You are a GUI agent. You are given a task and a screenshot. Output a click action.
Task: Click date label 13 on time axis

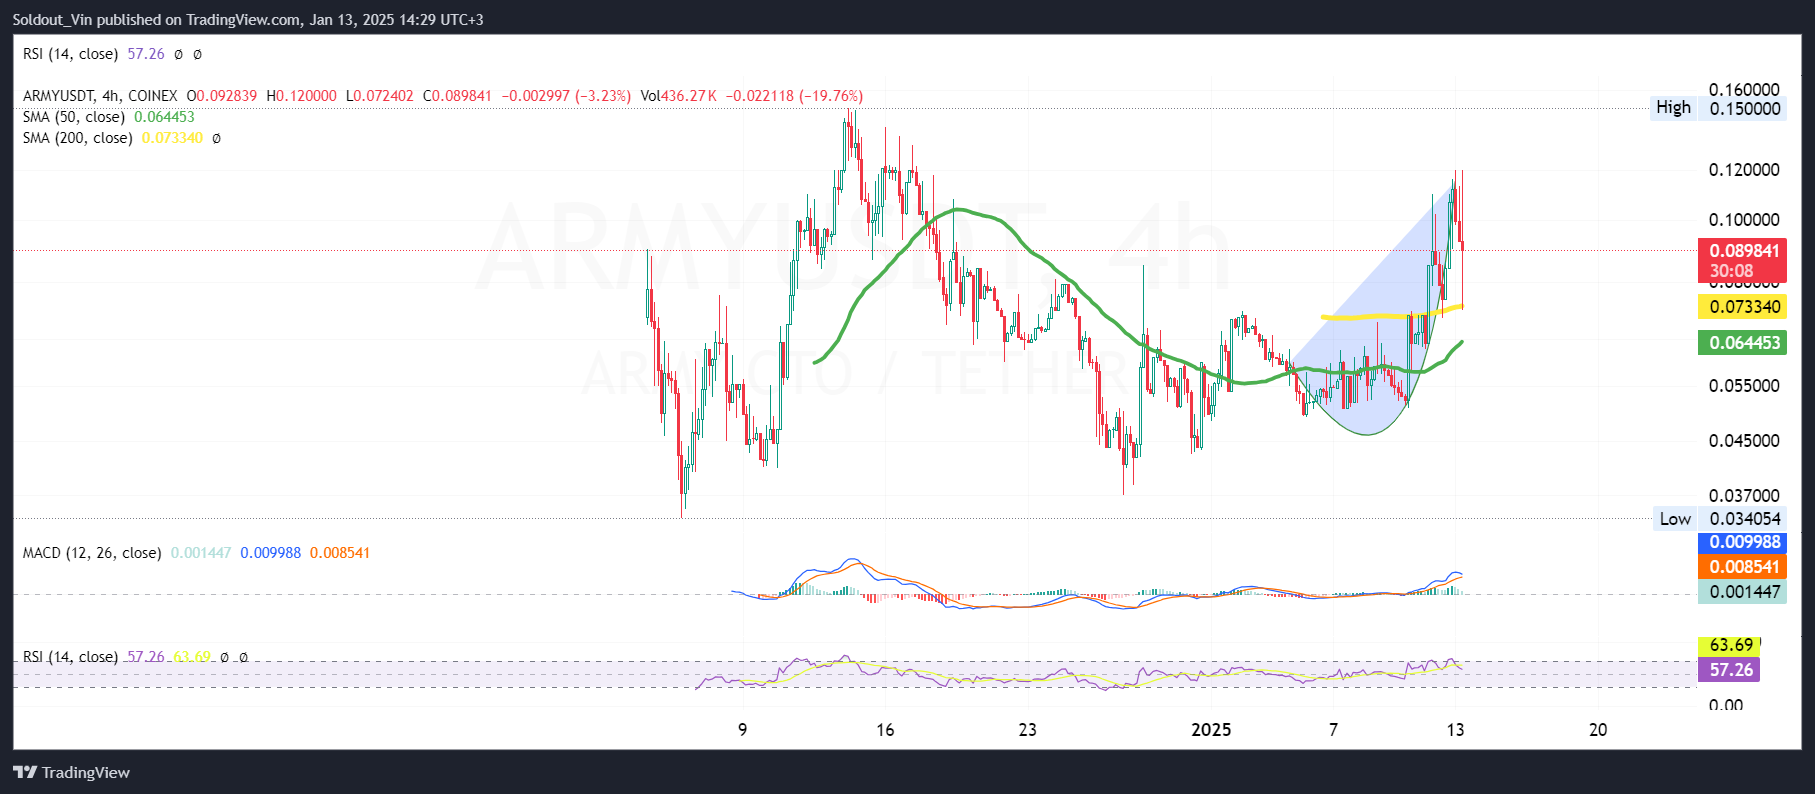(x=1456, y=730)
